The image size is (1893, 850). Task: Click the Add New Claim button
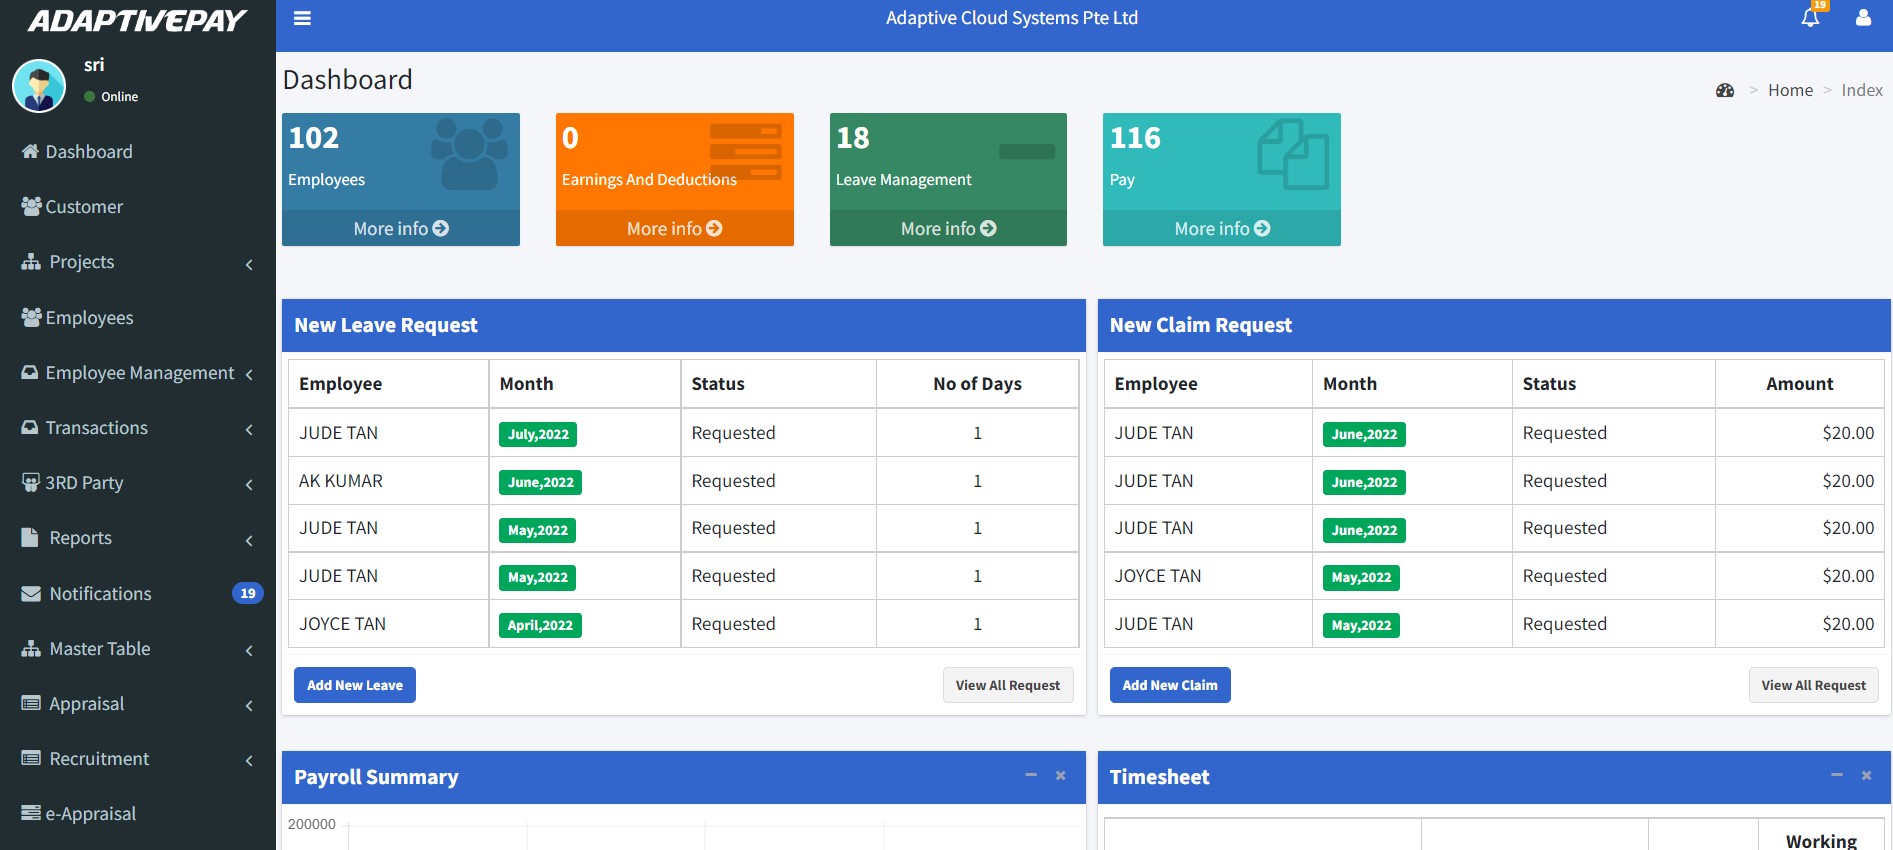click(1170, 685)
